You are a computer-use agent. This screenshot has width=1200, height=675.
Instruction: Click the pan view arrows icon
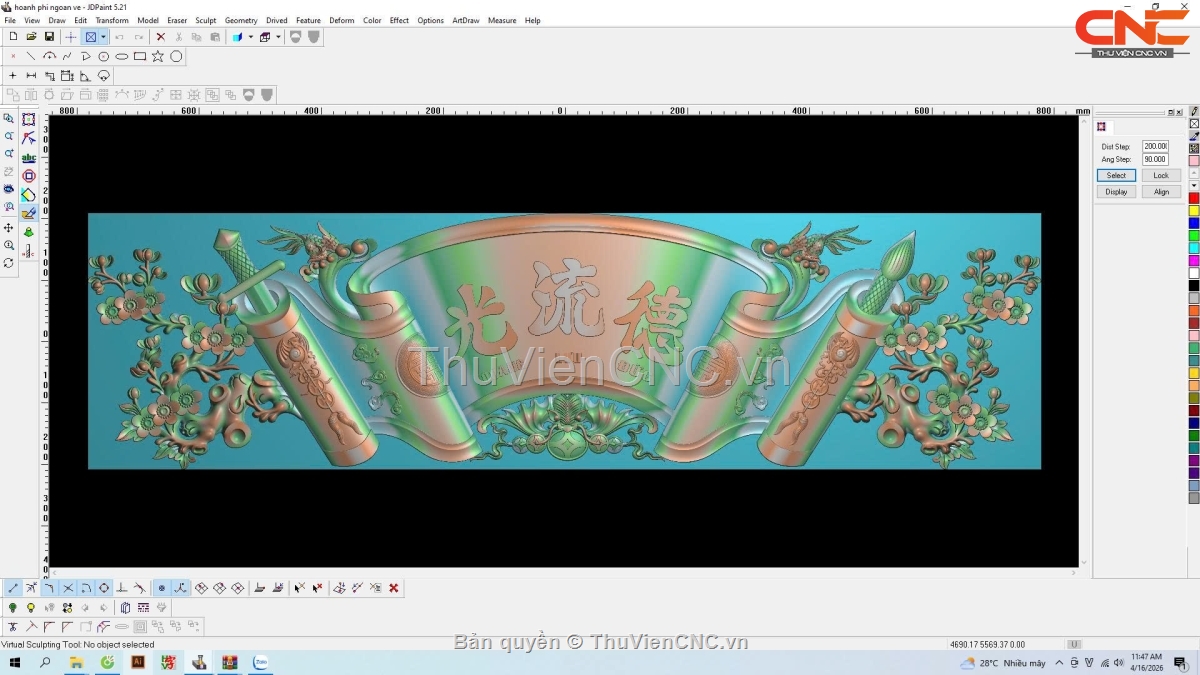[9, 228]
